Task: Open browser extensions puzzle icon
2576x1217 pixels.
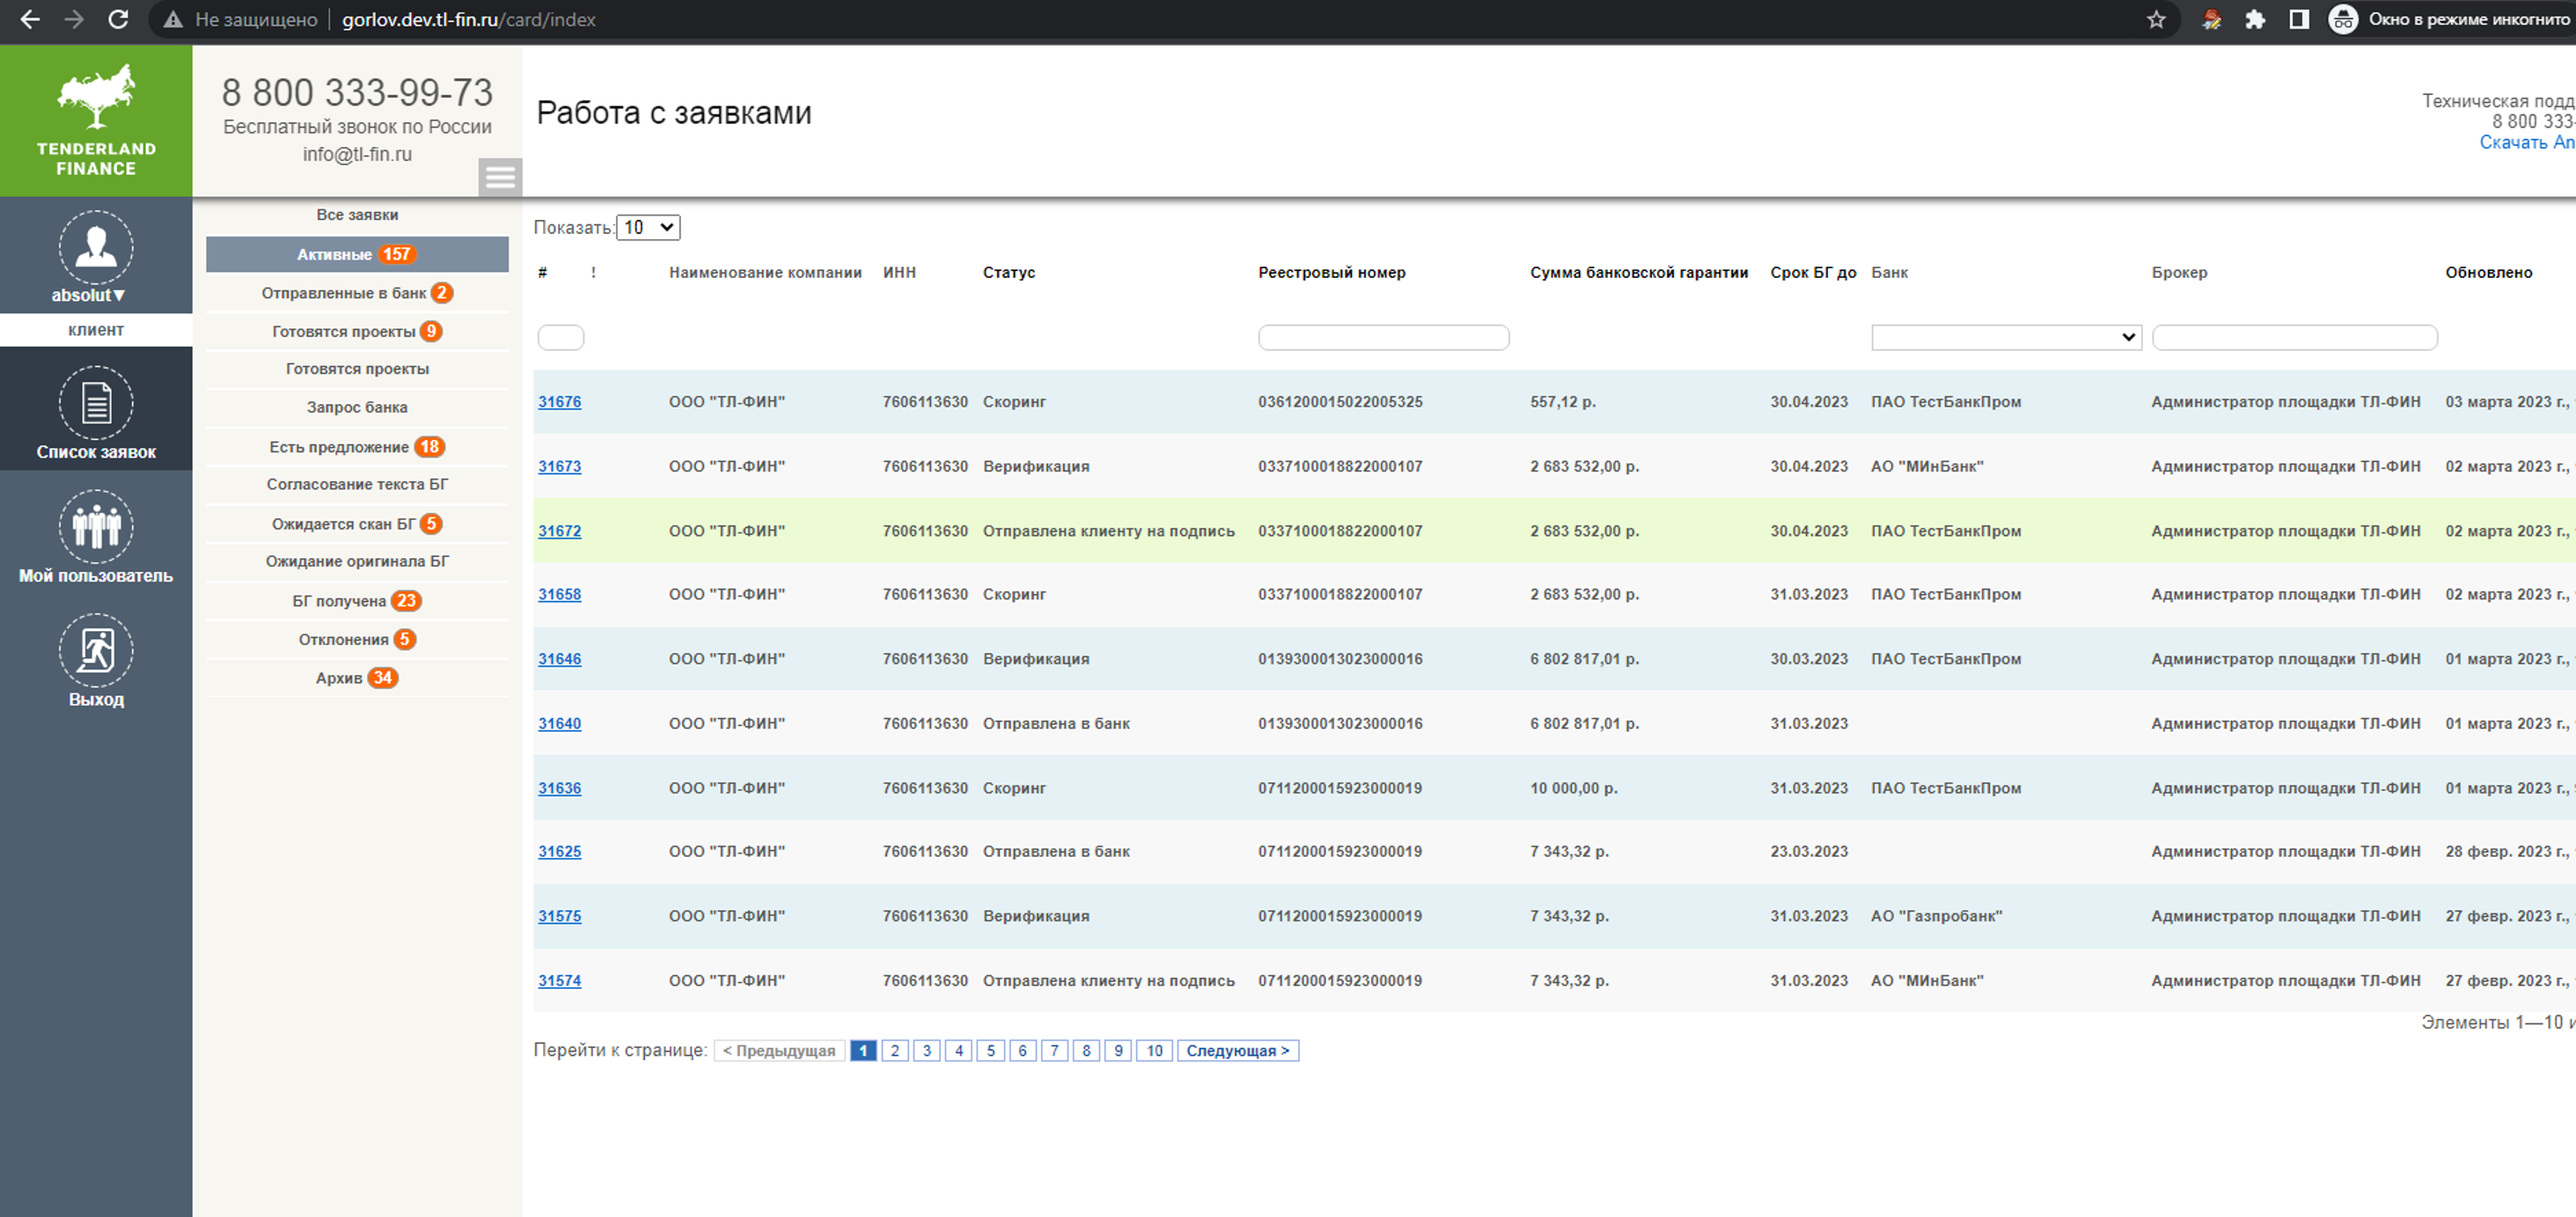Action: [x=2254, y=20]
